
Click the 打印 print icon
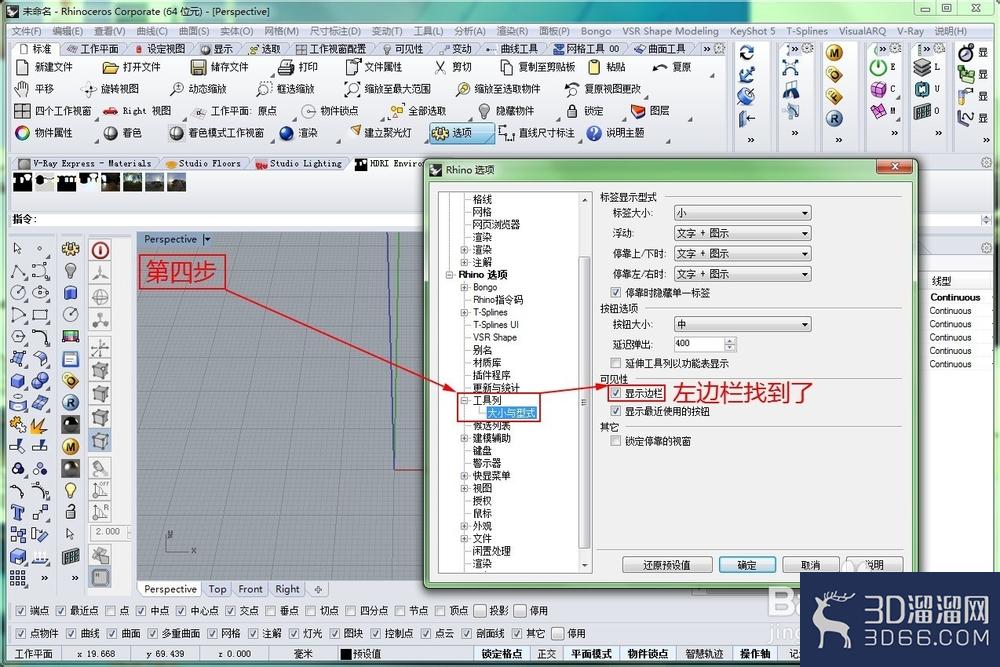click(x=286, y=67)
